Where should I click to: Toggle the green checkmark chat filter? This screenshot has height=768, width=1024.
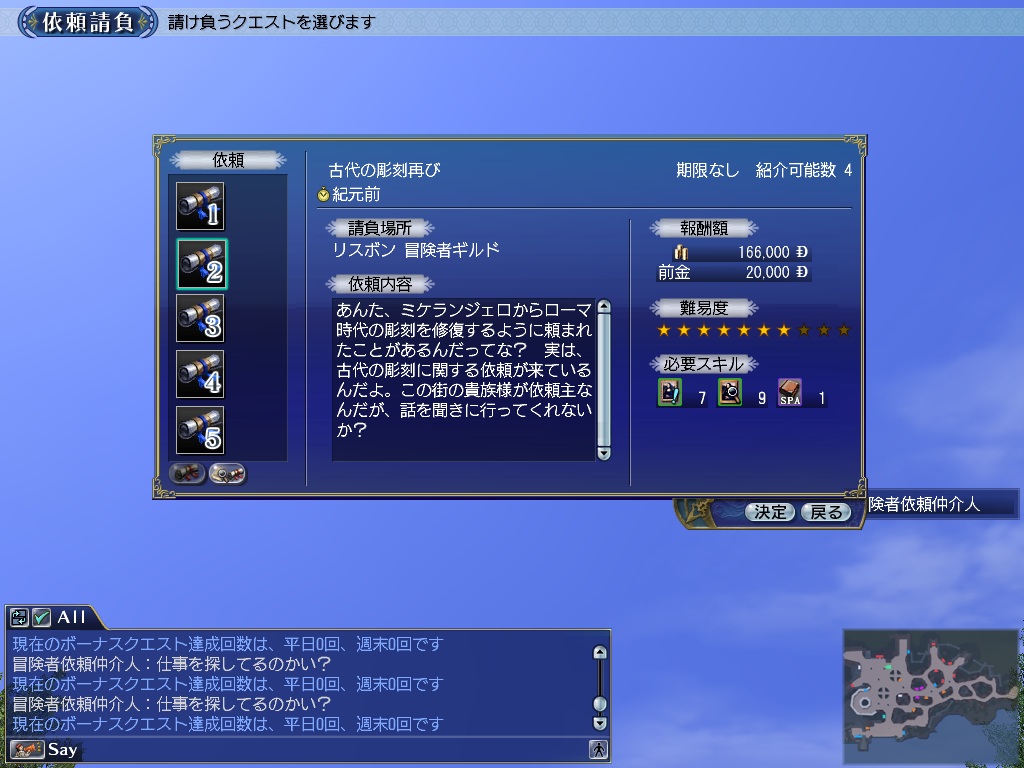[41, 618]
